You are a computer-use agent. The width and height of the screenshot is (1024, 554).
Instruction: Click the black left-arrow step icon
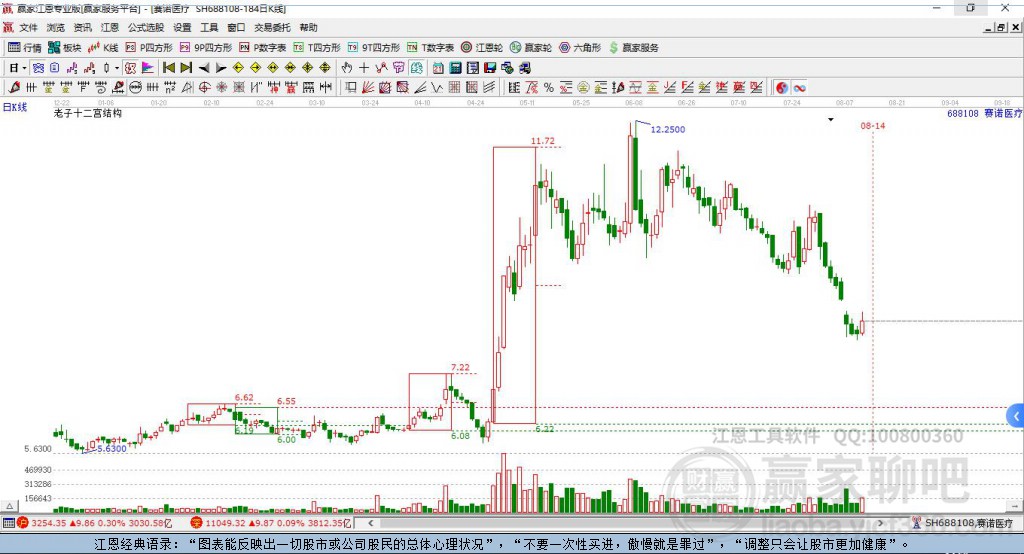tap(204, 68)
